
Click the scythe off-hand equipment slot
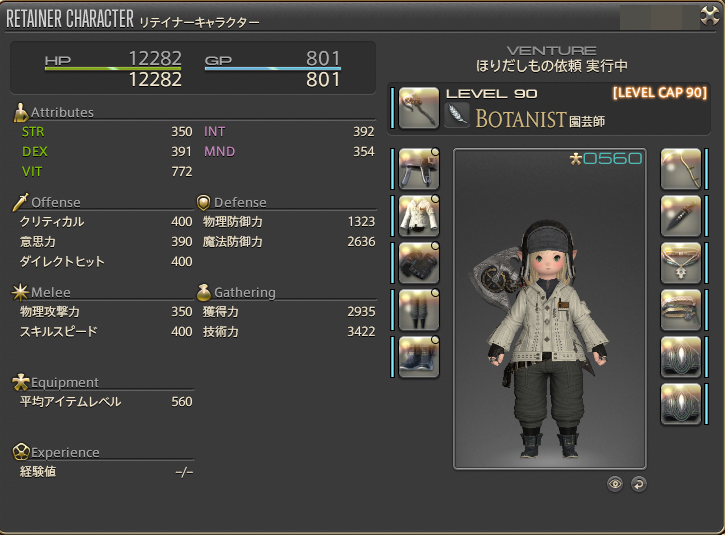[x=681, y=169]
